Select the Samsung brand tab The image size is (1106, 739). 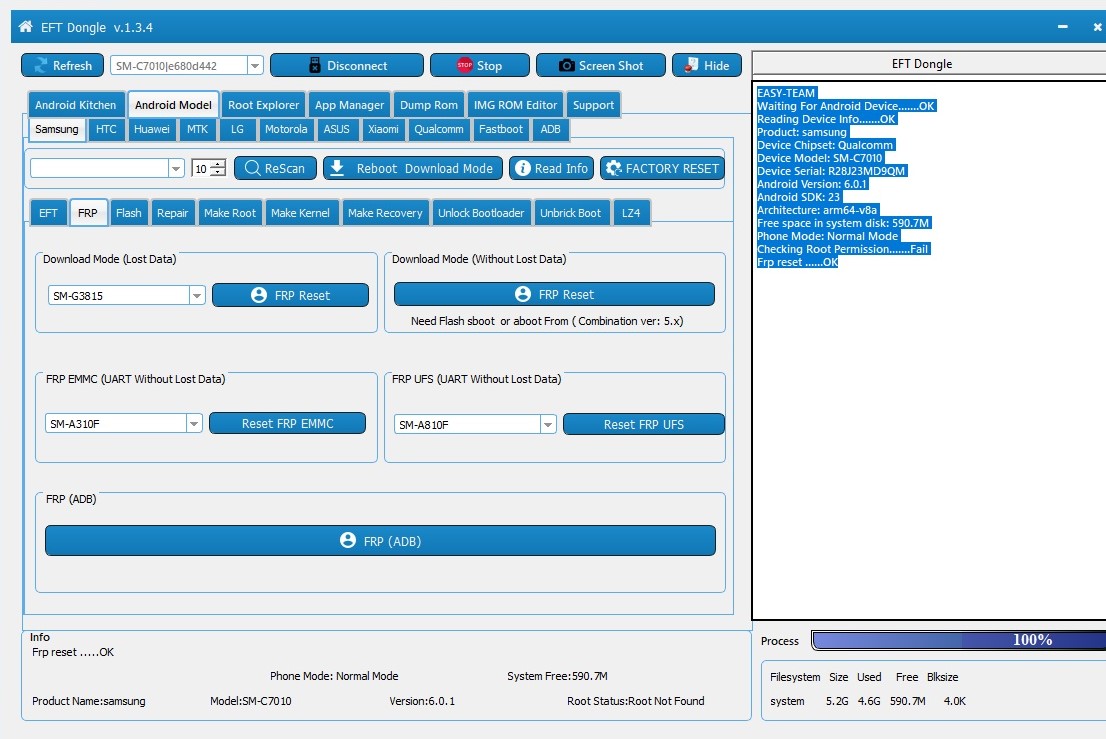click(56, 130)
